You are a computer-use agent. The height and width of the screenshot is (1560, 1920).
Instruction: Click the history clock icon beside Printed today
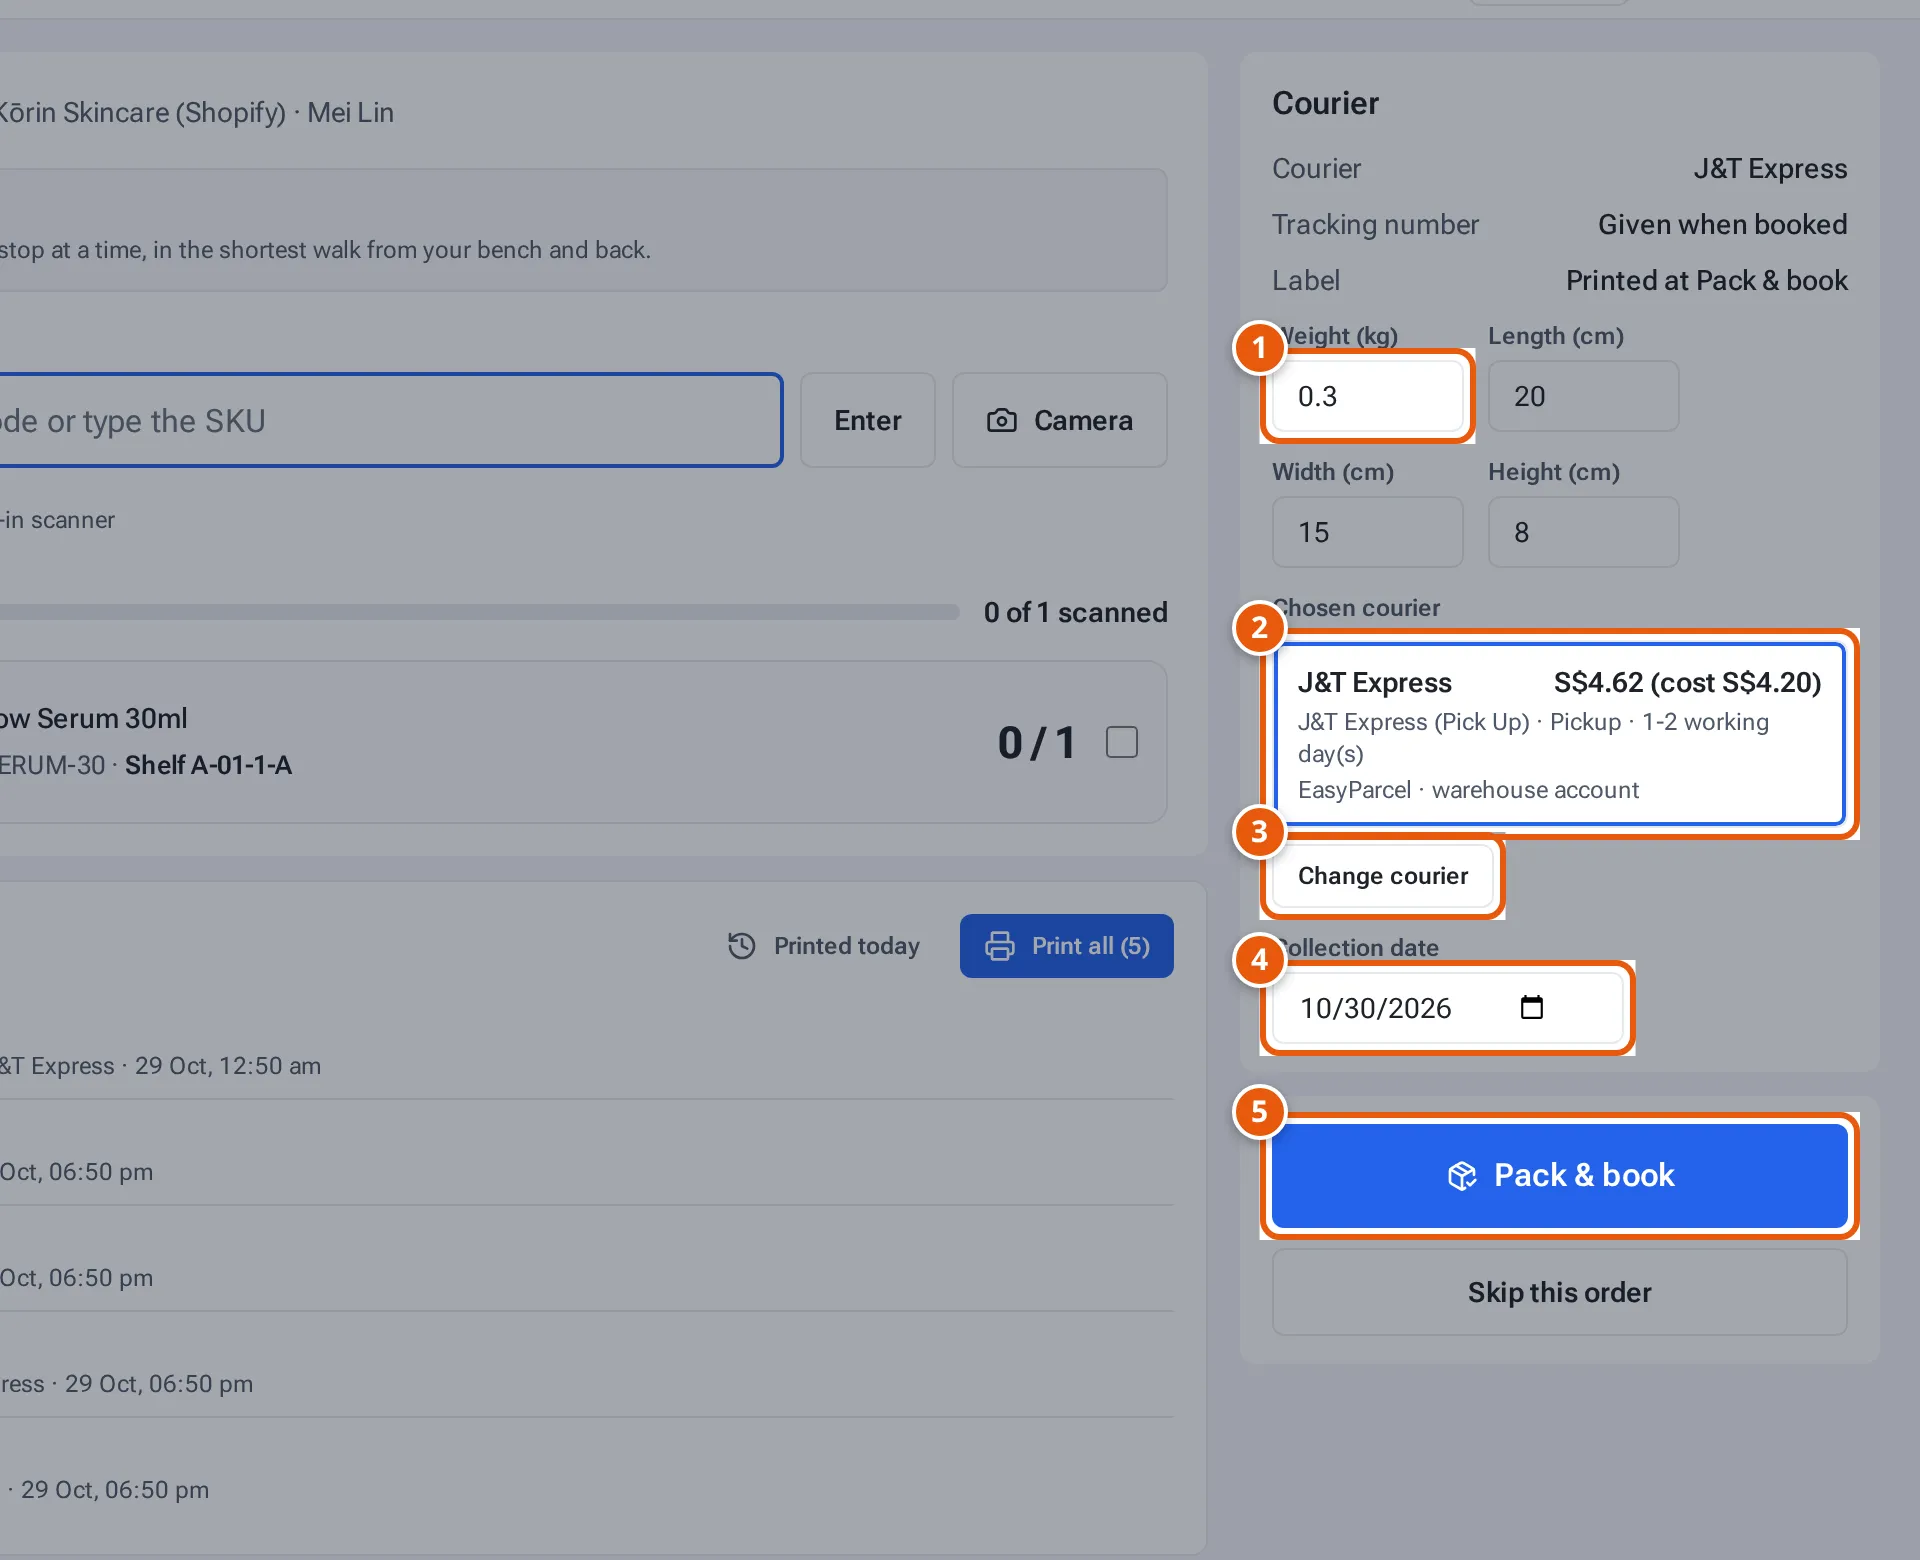742,946
